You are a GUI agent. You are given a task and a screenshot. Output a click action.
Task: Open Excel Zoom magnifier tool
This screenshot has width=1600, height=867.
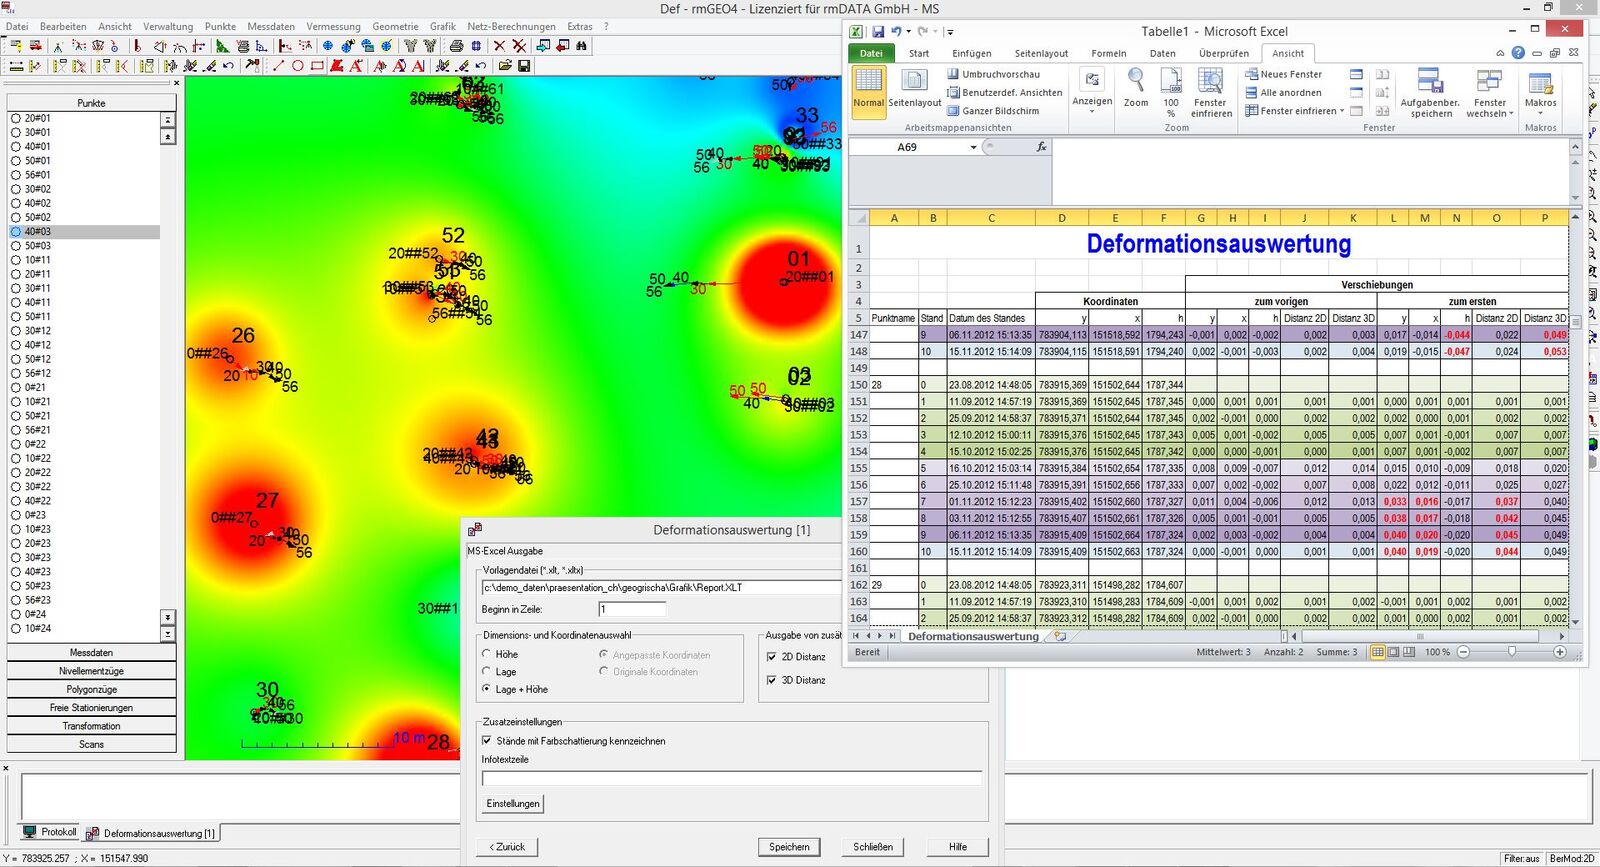[x=1136, y=88]
